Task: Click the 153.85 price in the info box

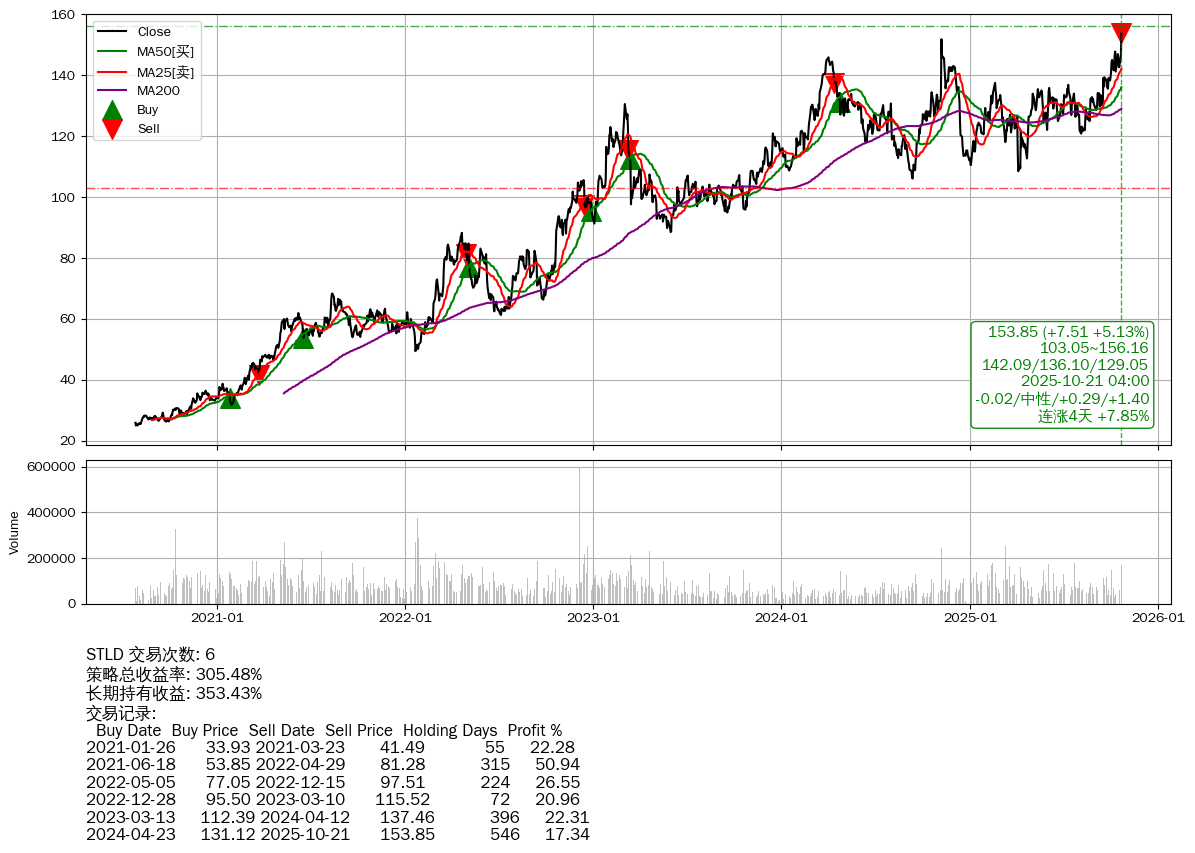Action: point(1068,332)
